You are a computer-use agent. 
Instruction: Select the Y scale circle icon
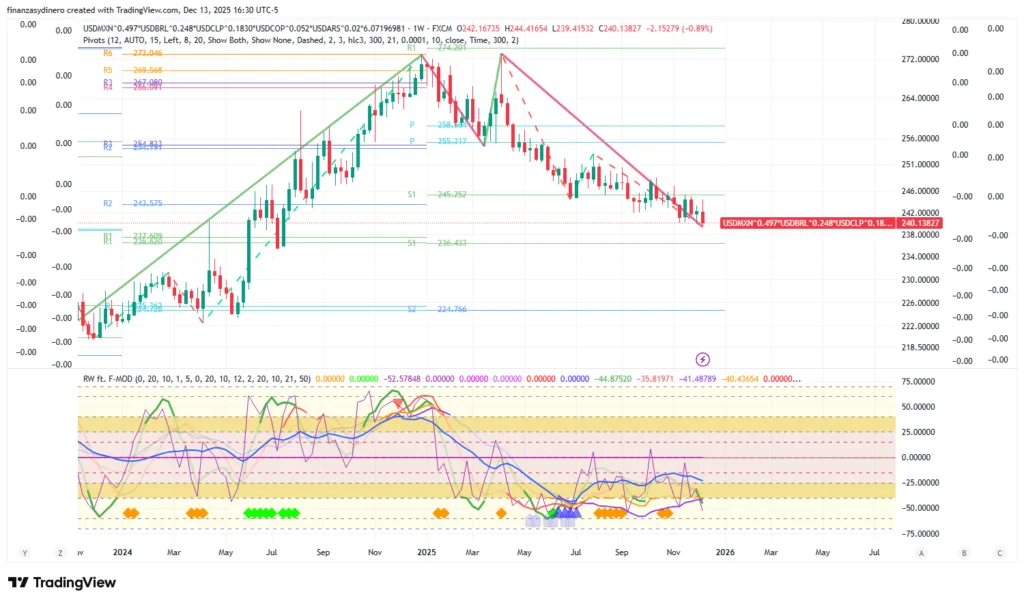23,551
